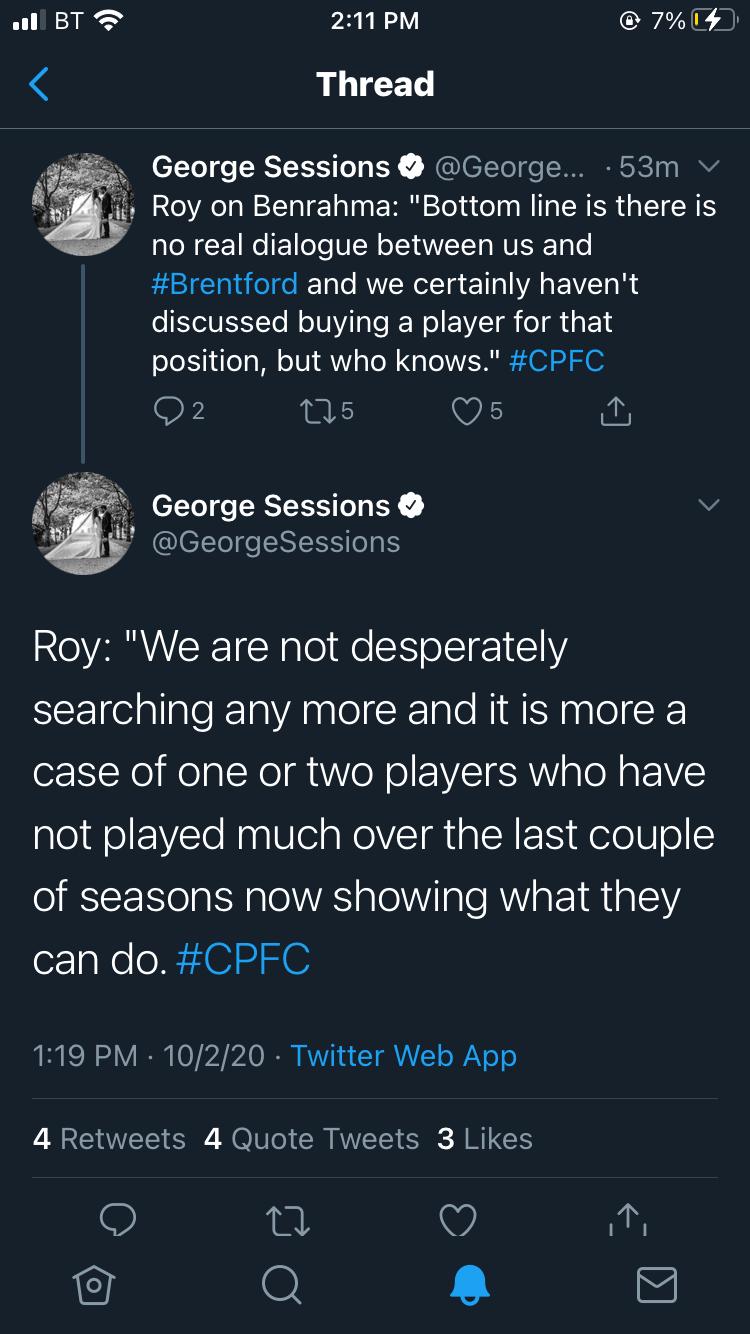Reply to the main tweet
The width and height of the screenshot is (750, 1334).
tap(118, 1220)
